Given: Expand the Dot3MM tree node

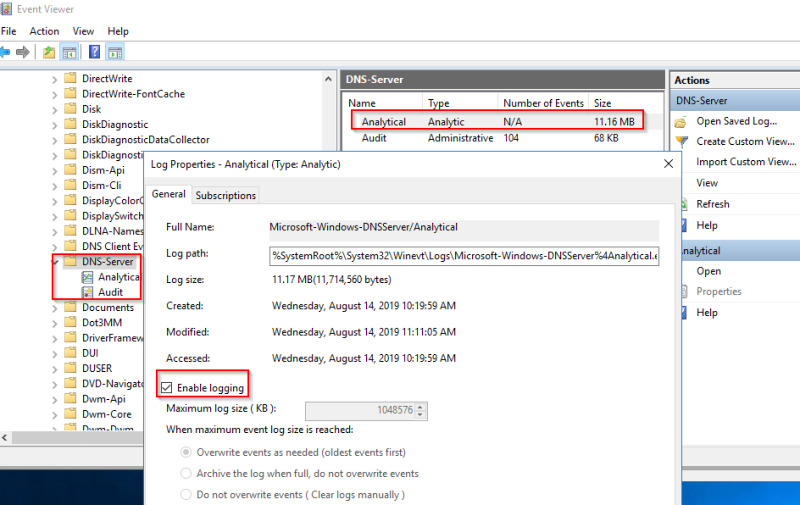Looking at the screenshot, I should pos(55,323).
